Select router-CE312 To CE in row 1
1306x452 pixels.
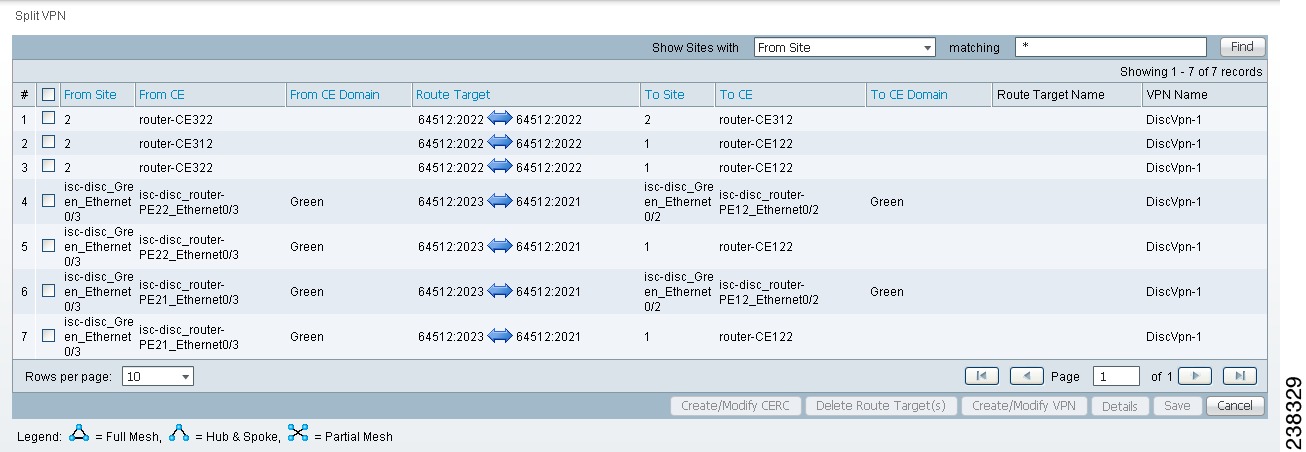pos(755,119)
